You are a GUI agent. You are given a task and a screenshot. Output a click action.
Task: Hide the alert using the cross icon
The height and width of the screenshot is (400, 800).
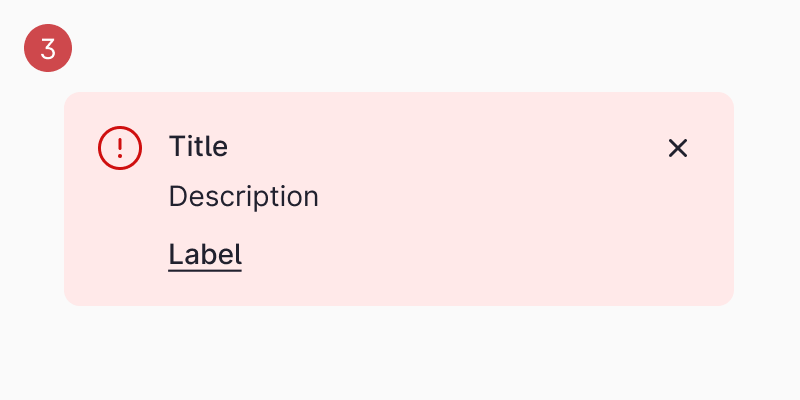(678, 148)
